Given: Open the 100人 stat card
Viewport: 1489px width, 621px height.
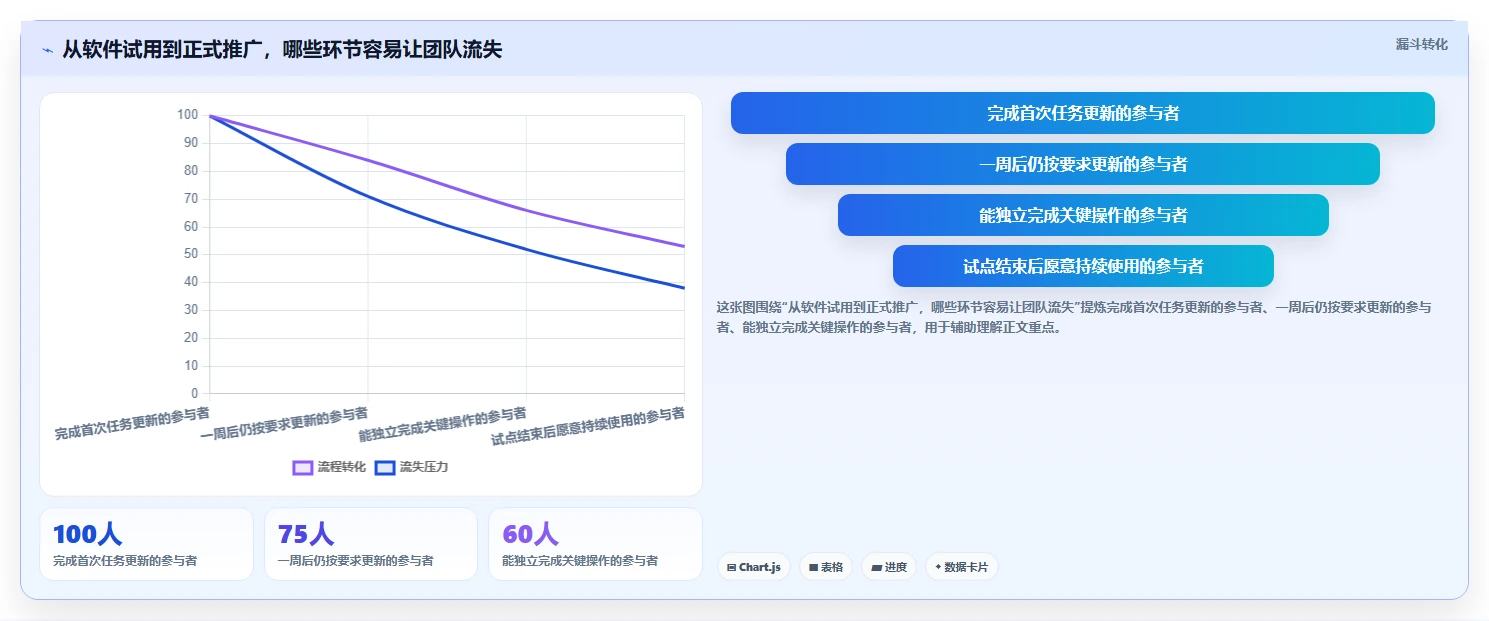Looking at the screenshot, I should tap(146, 544).
